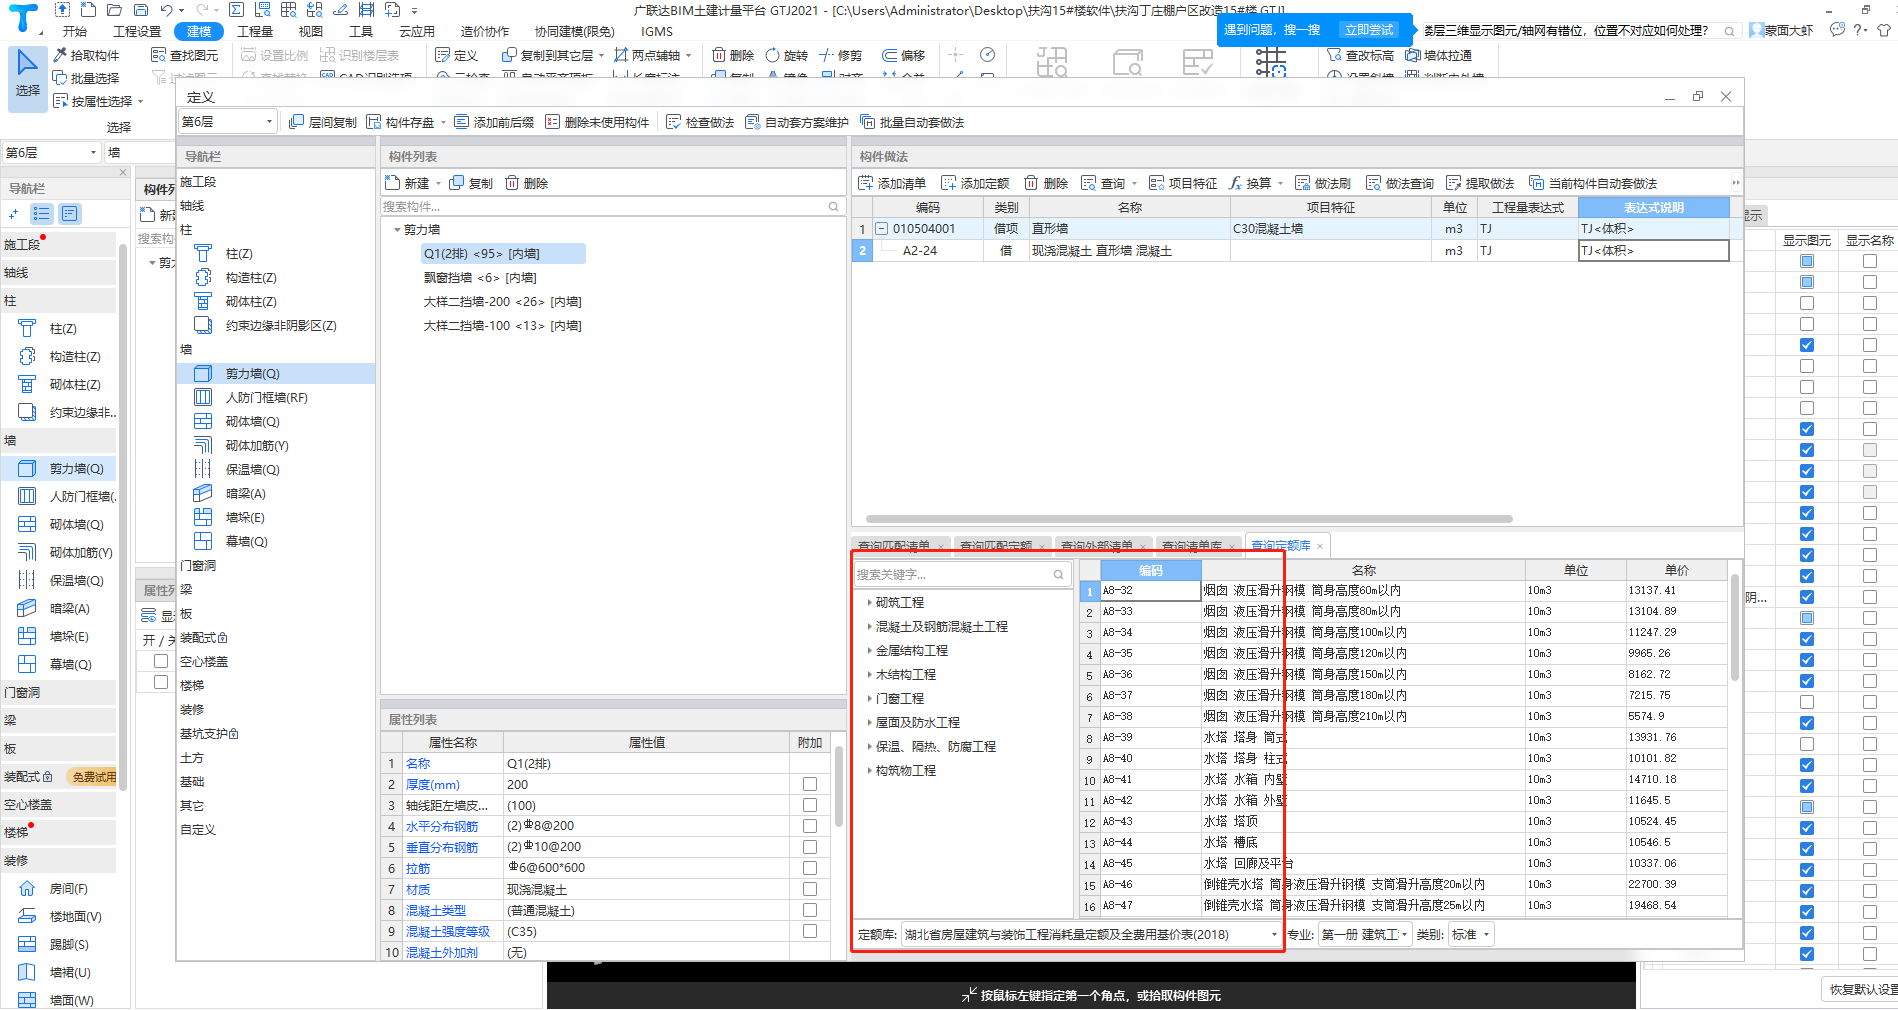Tick the 附加 checkbox for 混凝土类型

coord(809,910)
